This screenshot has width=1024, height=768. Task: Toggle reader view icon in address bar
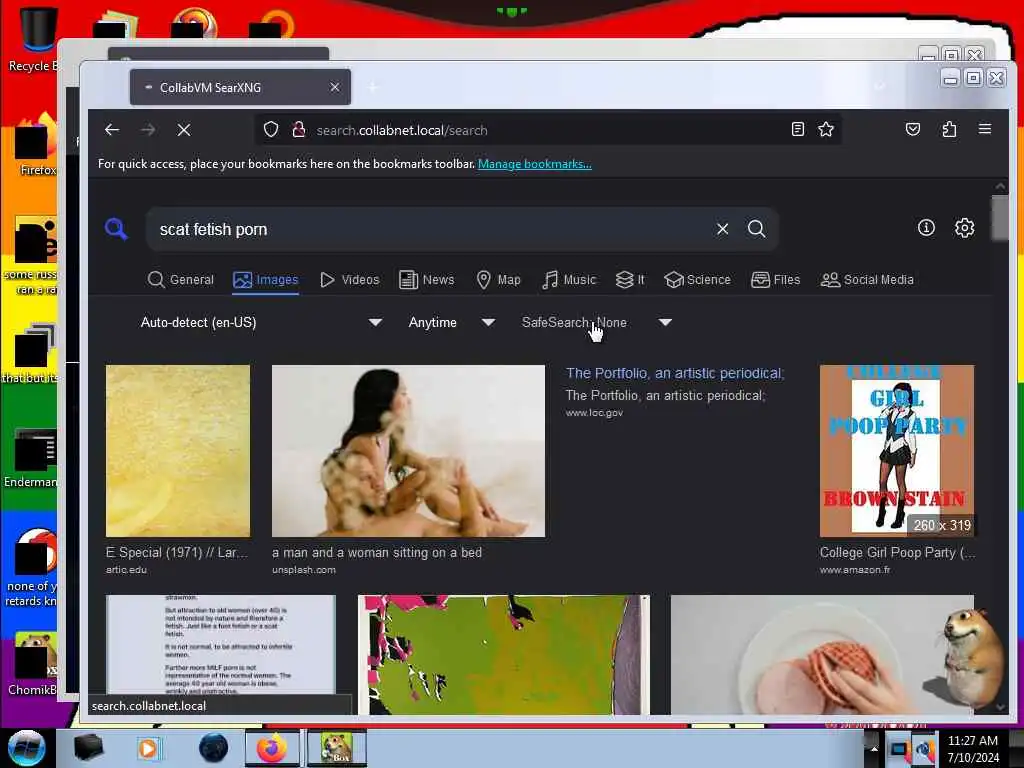point(797,129)
